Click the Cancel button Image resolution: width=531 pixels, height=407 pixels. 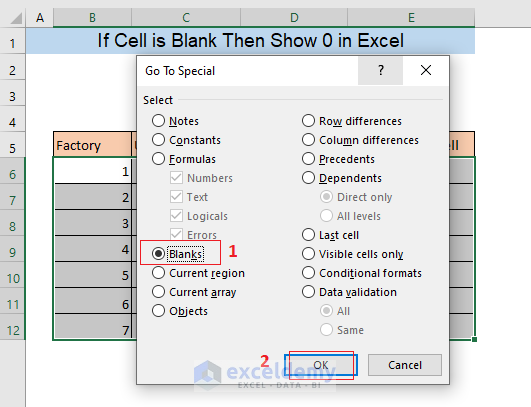click(405, 365)
